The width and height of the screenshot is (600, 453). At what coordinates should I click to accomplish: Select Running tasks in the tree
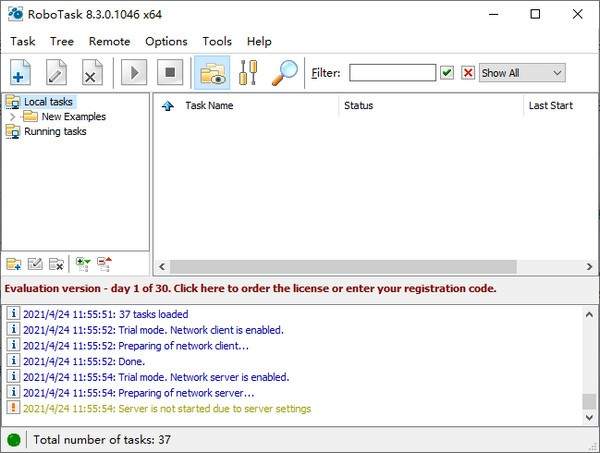coord(54,132)
